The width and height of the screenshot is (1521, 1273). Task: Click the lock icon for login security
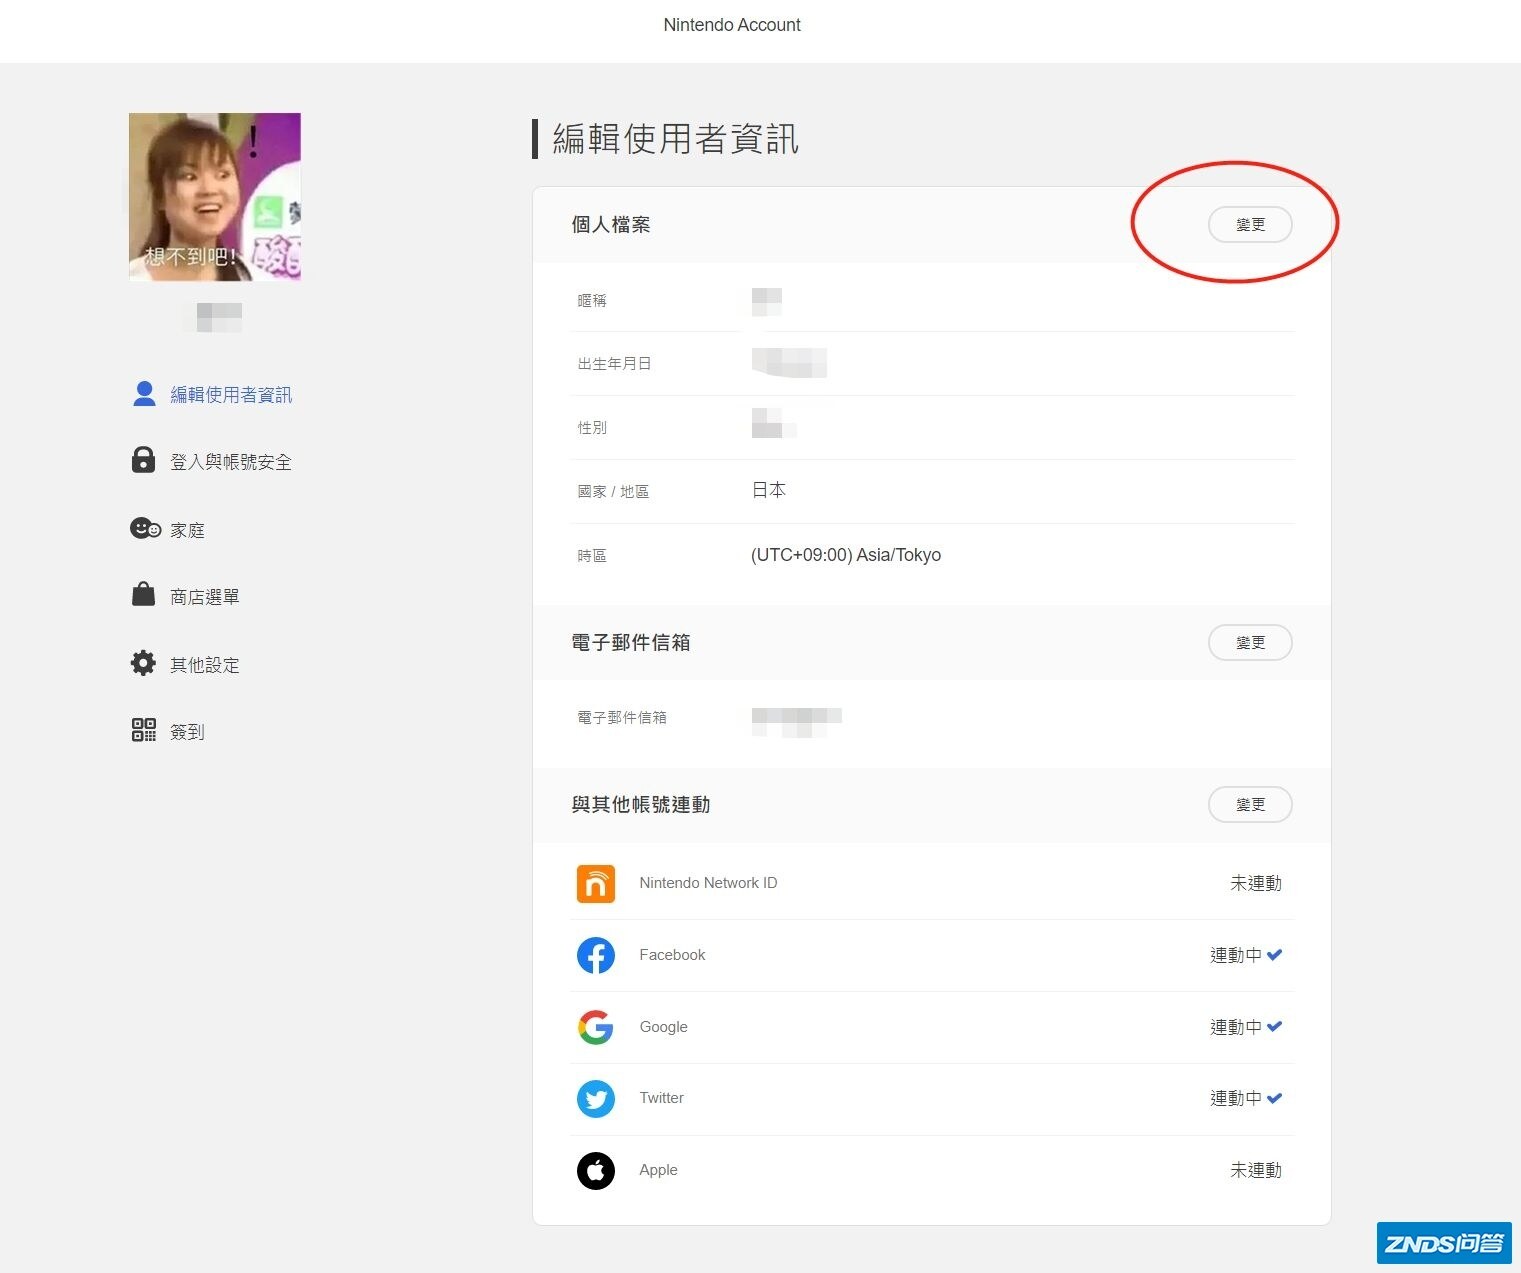pyautogui.click(x=143, y=460)
